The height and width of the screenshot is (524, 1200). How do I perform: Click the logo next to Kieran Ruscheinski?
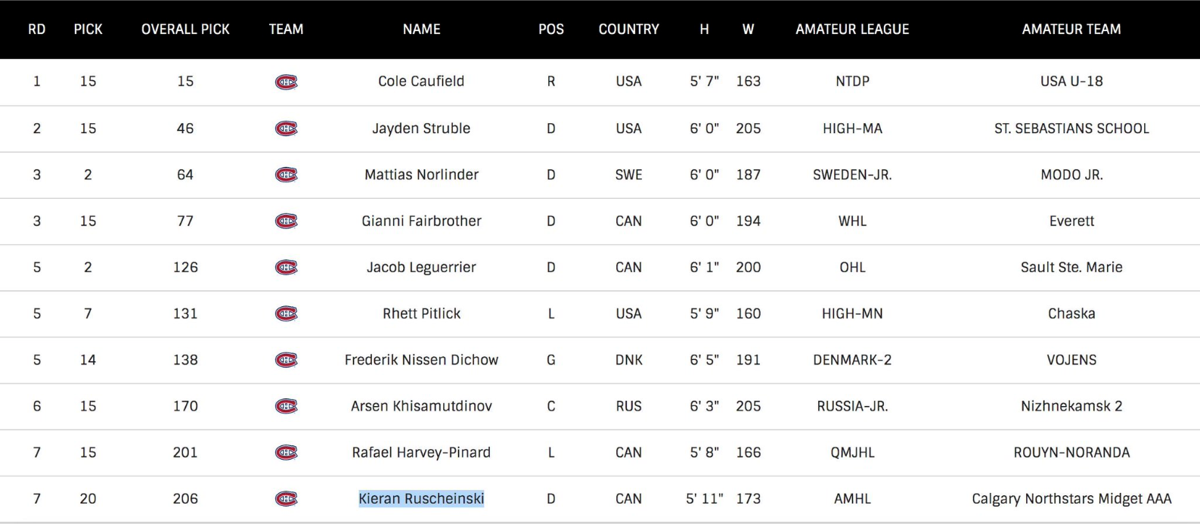click(286, 499)
